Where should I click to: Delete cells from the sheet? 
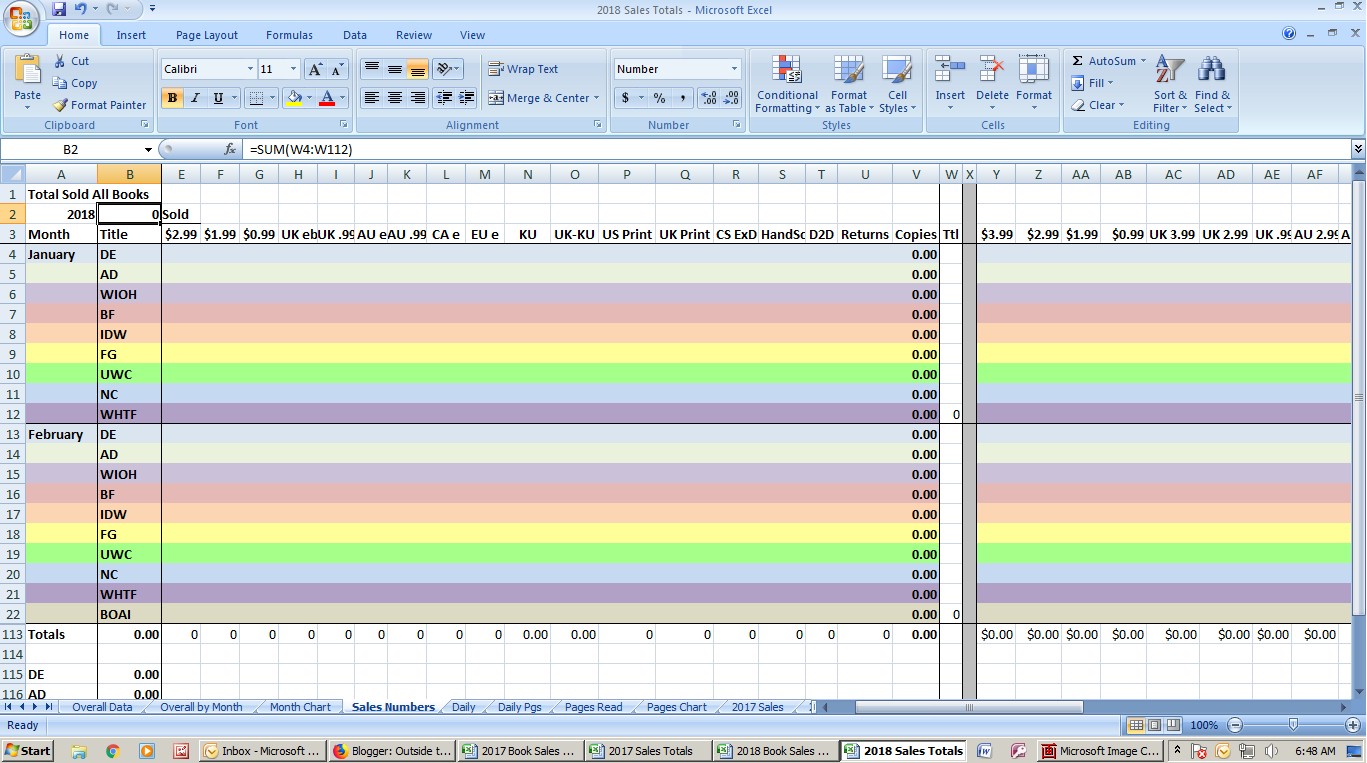992,84
